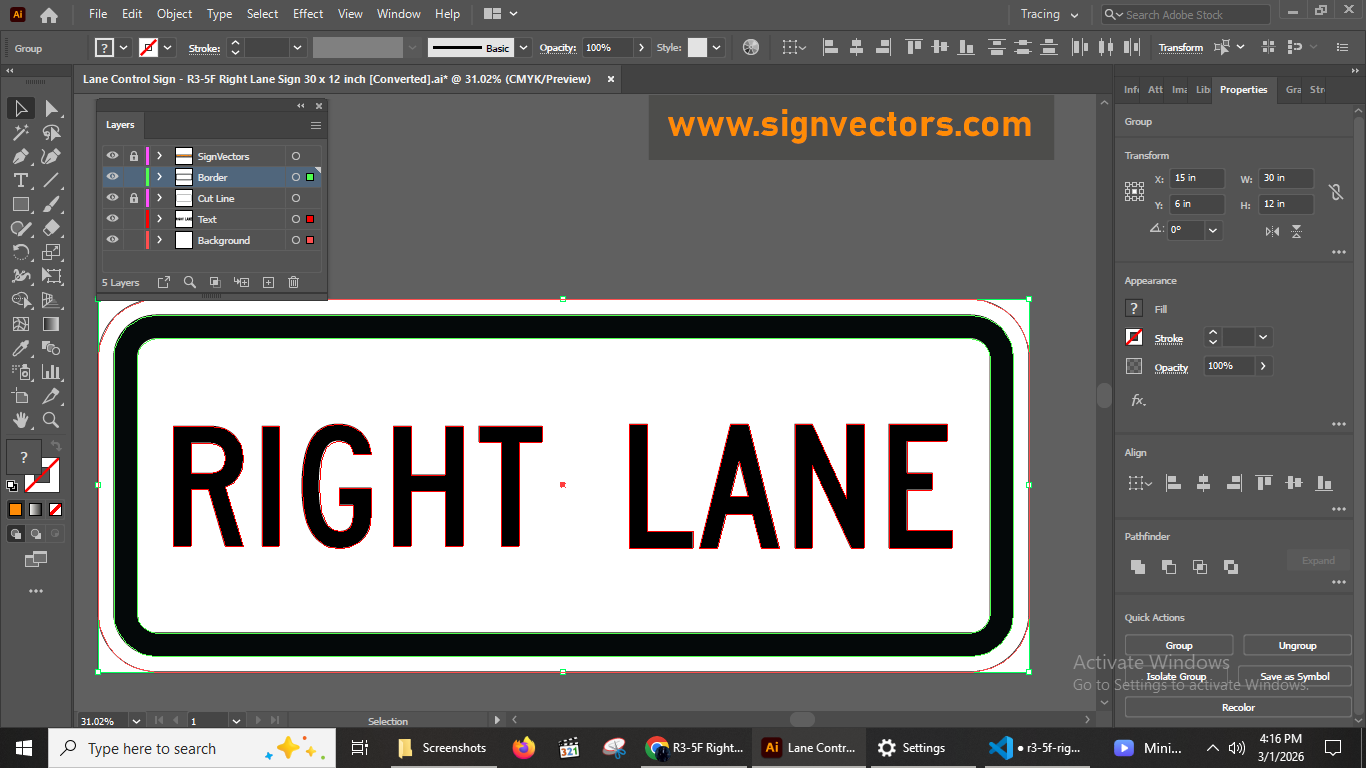Select the Rotate tool
This screenshot has width=1366, height=768.
pyautogui.click(x=21, y=252)
